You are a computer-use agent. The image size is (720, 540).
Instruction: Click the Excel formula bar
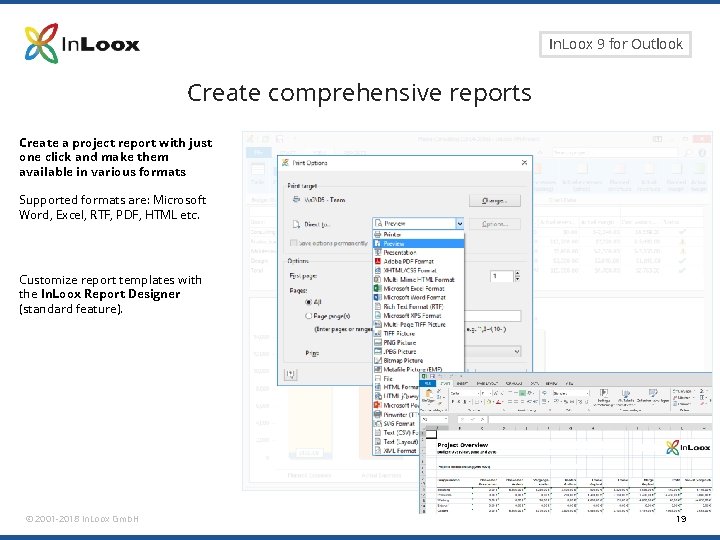599,419
